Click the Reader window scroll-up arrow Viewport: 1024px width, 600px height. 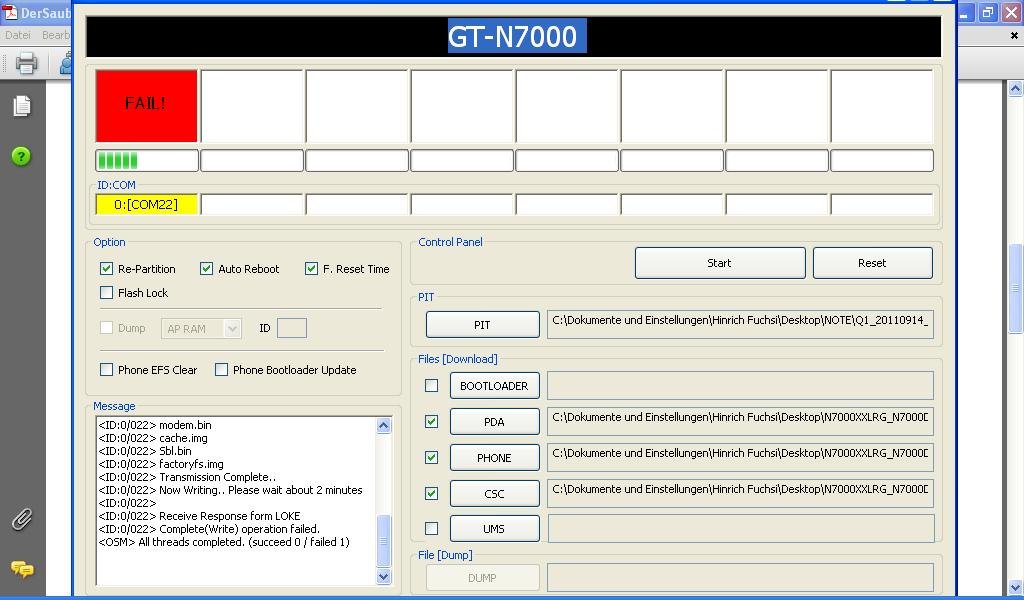tap(1015, 89)
